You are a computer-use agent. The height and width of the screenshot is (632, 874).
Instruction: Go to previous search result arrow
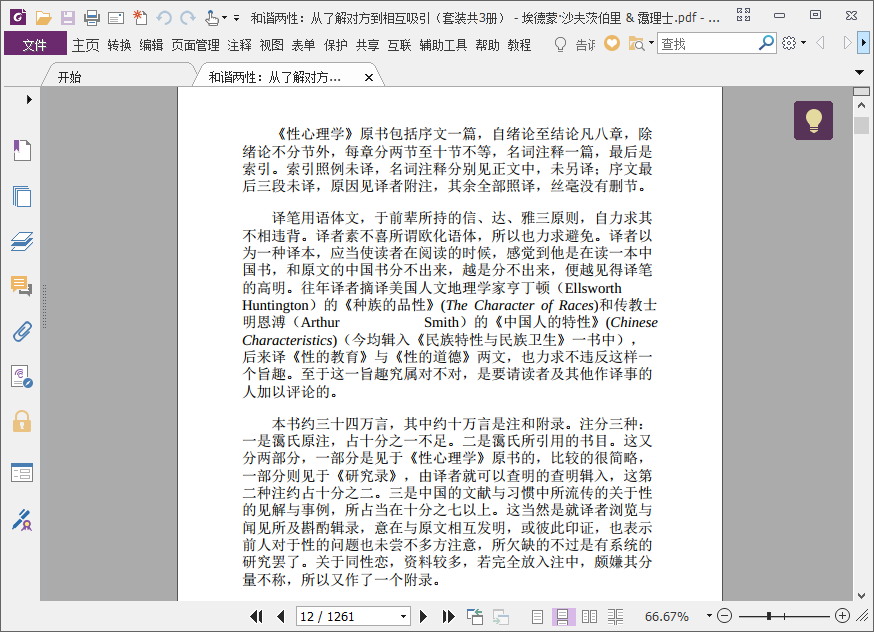tap(820, 43)
